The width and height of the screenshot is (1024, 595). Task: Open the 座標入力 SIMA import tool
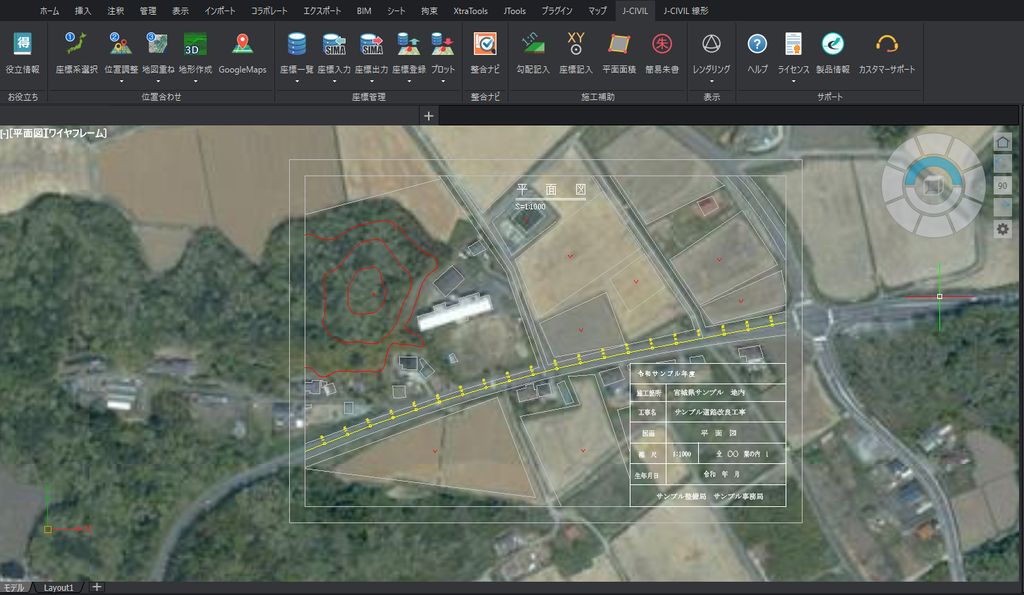click(334, 52)
